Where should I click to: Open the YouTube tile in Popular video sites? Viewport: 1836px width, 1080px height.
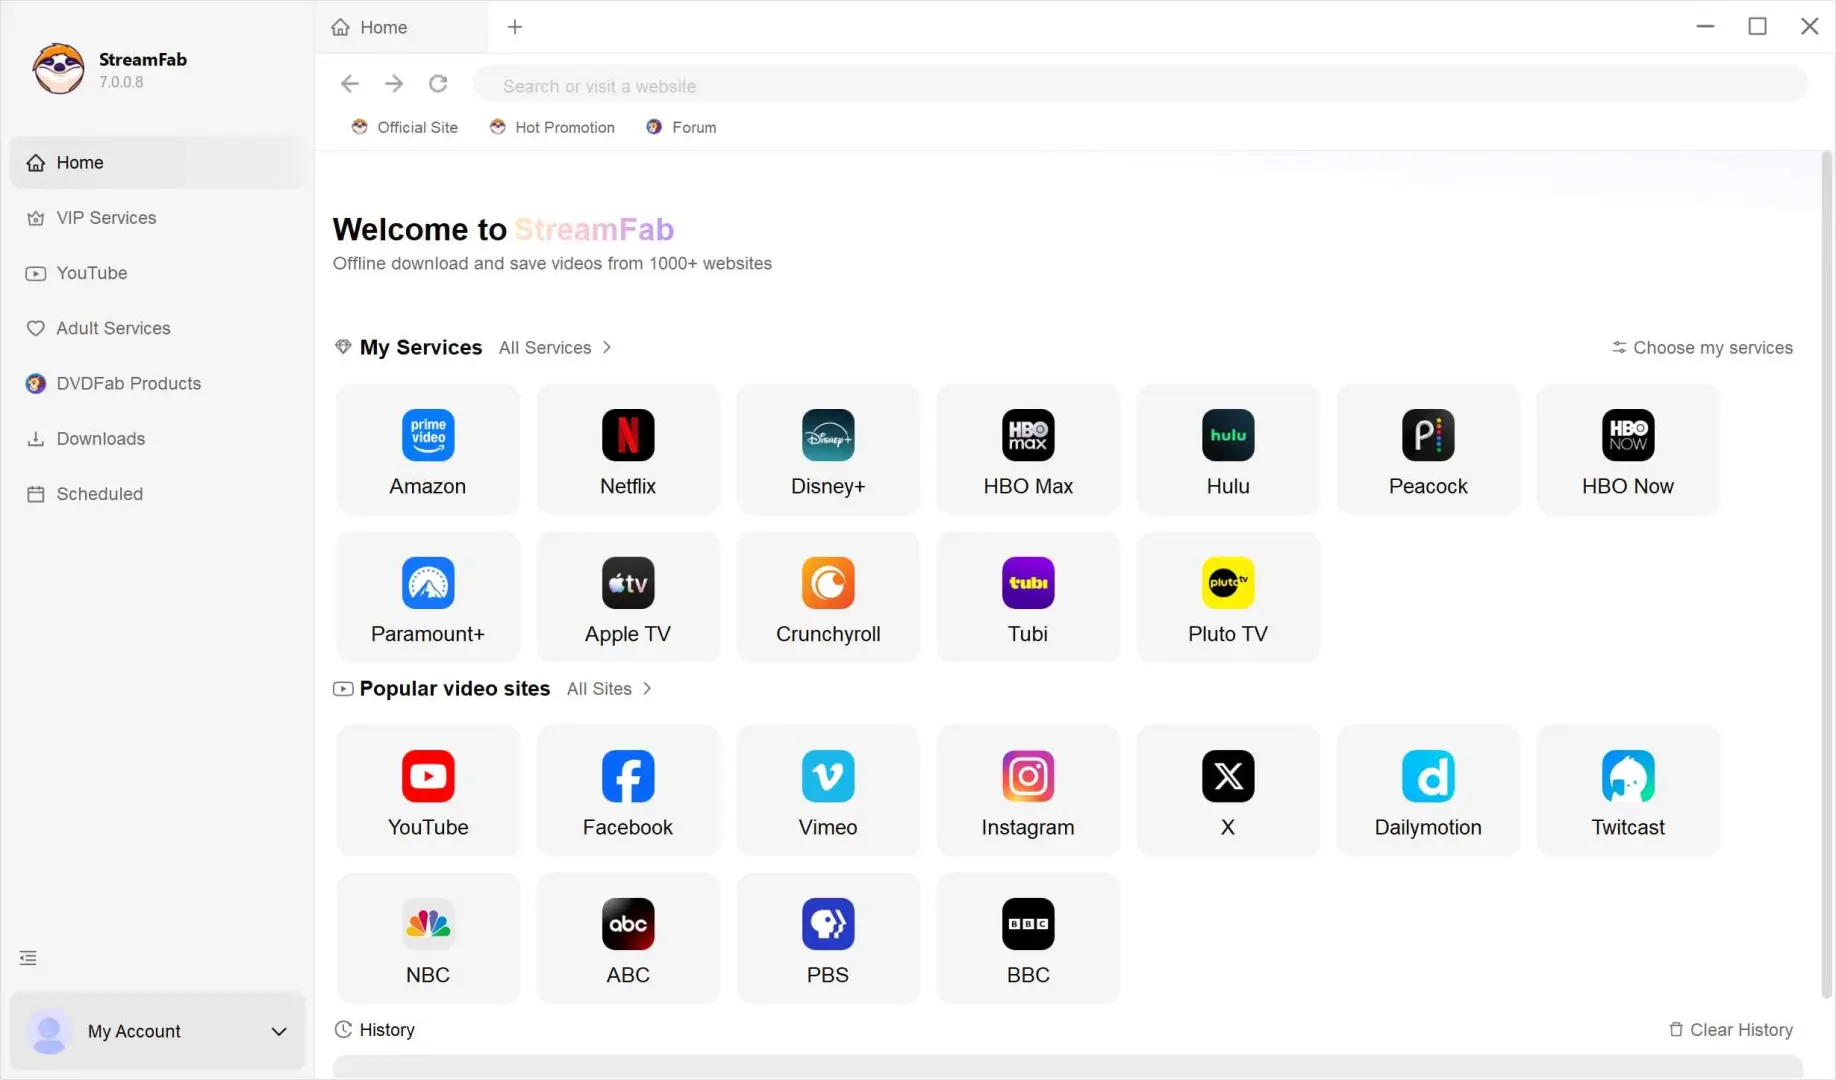(428, 791)
